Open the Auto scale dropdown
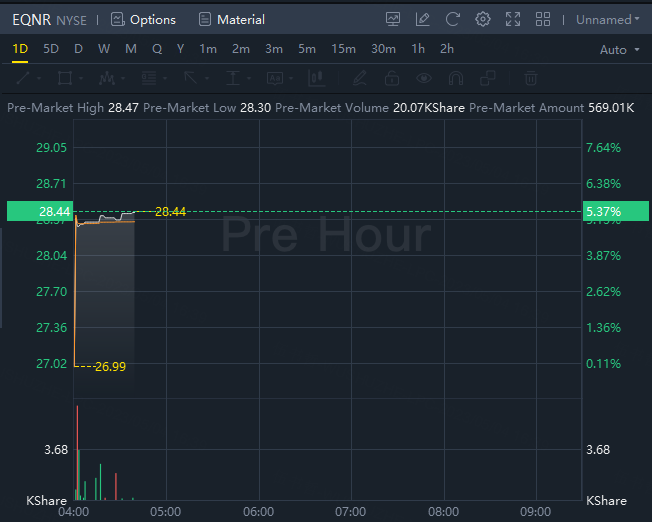The height and width of the screenshot is (522, 652). coord(619,50)
